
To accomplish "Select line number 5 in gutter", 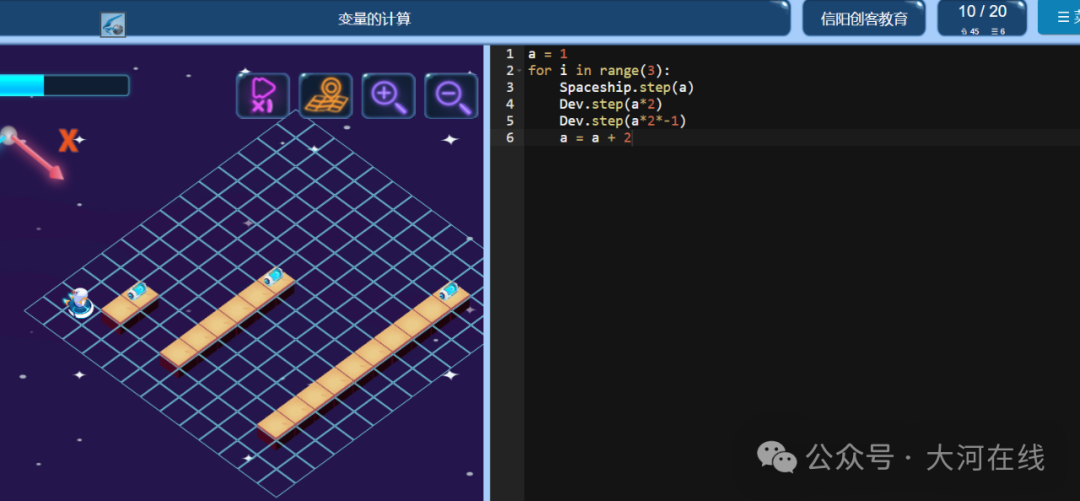I will click(509, 121).
